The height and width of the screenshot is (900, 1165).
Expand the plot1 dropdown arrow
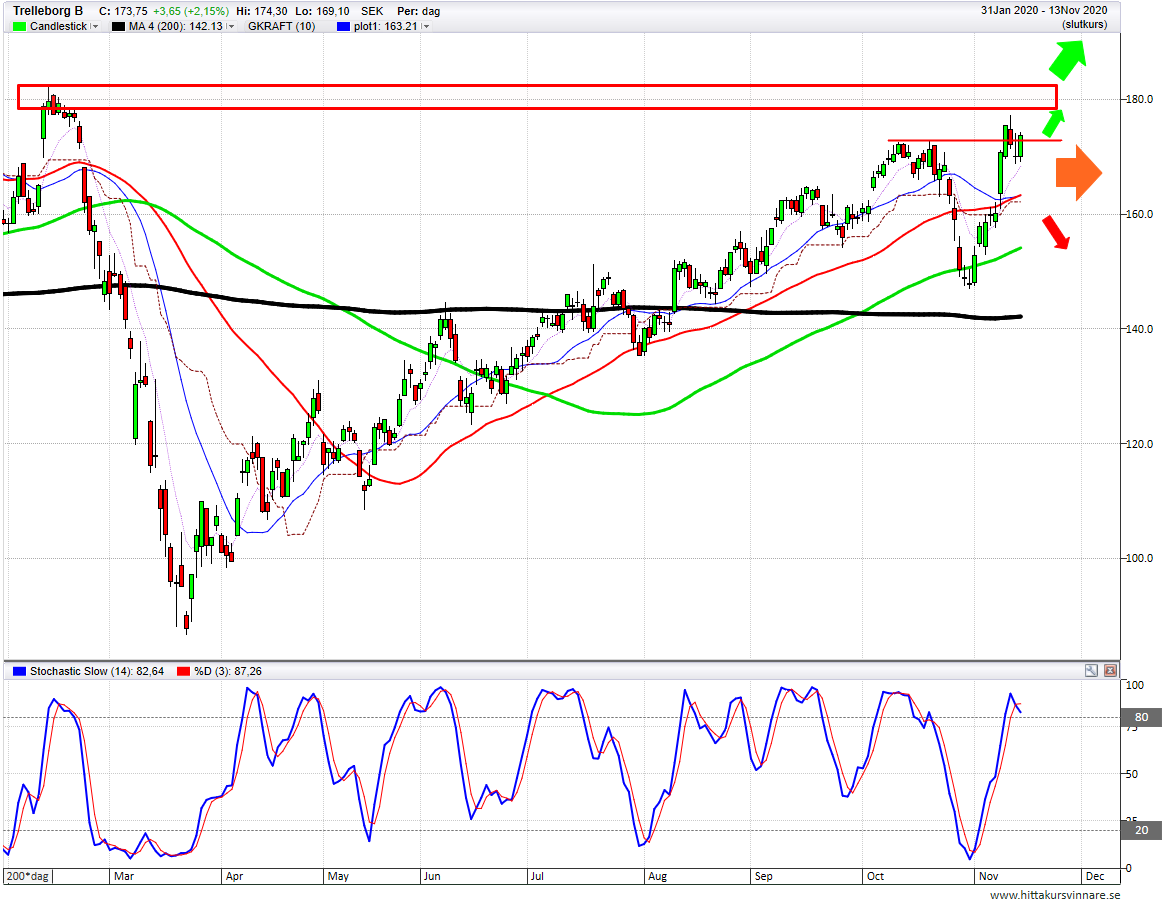425,26
